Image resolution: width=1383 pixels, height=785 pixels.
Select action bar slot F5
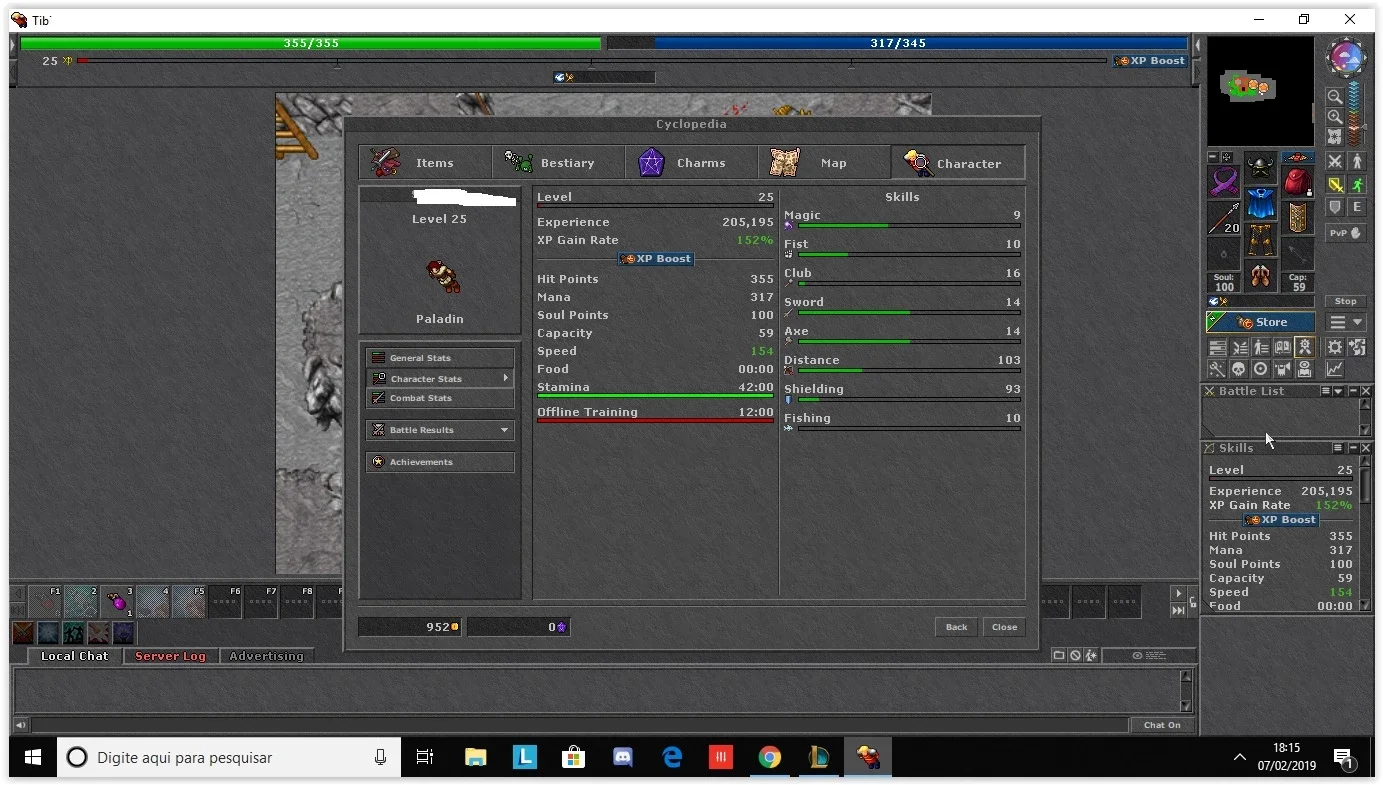[x=189, y=602]
